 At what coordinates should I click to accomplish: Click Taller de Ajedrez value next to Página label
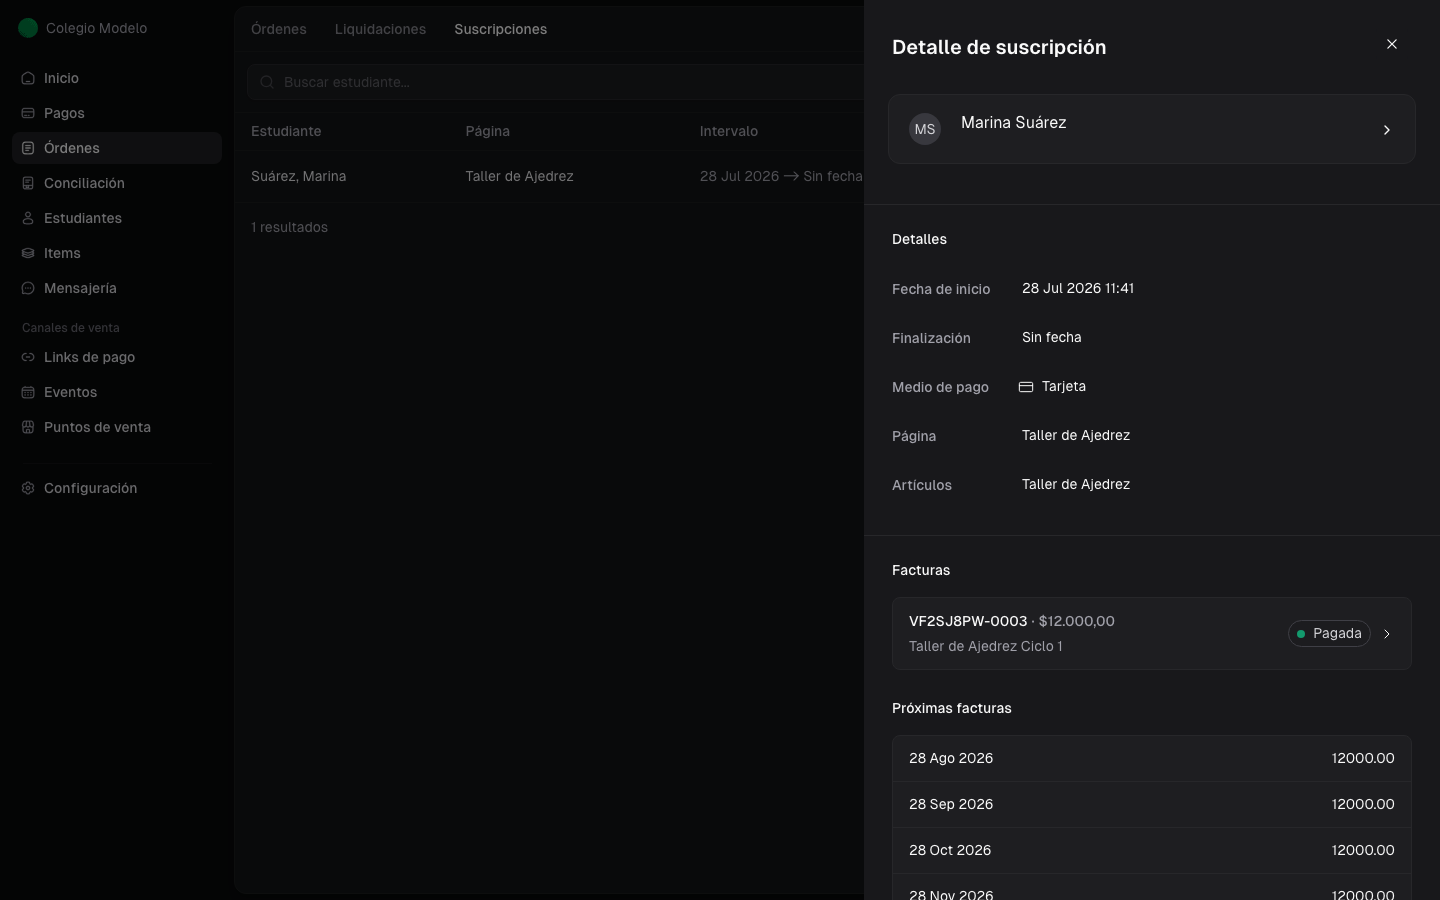click(x=1076, y=435)
